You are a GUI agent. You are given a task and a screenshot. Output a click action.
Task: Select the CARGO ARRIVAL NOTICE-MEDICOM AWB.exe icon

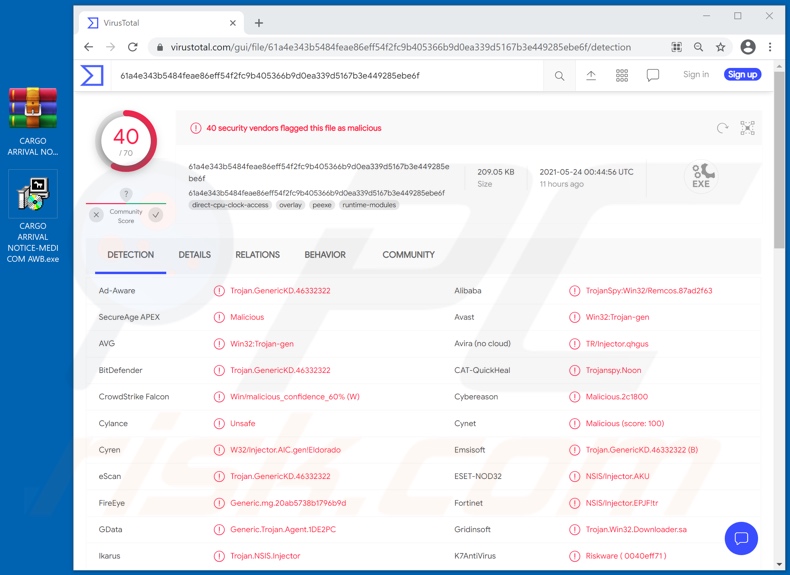pos(33,217)
